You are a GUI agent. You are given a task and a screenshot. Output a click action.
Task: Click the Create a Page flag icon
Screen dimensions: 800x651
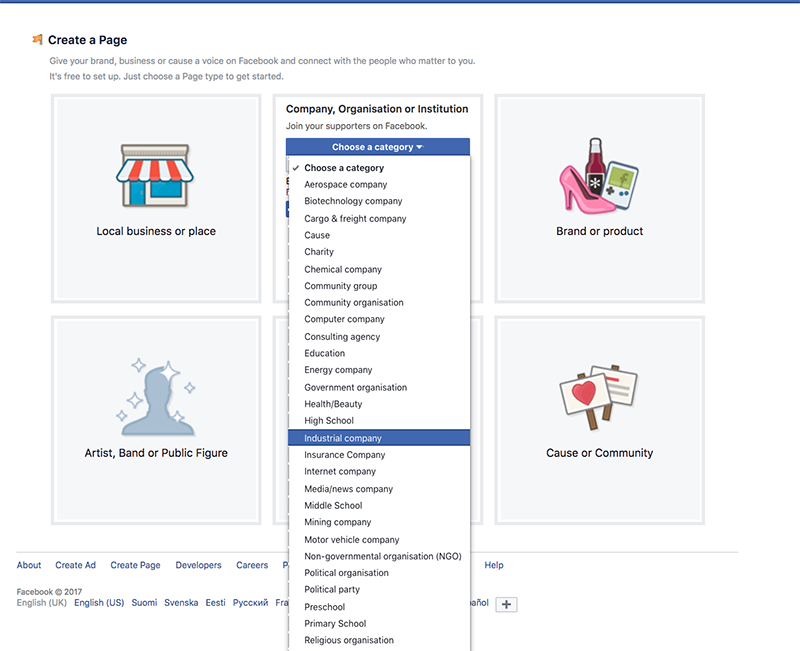tap(37, 39)
